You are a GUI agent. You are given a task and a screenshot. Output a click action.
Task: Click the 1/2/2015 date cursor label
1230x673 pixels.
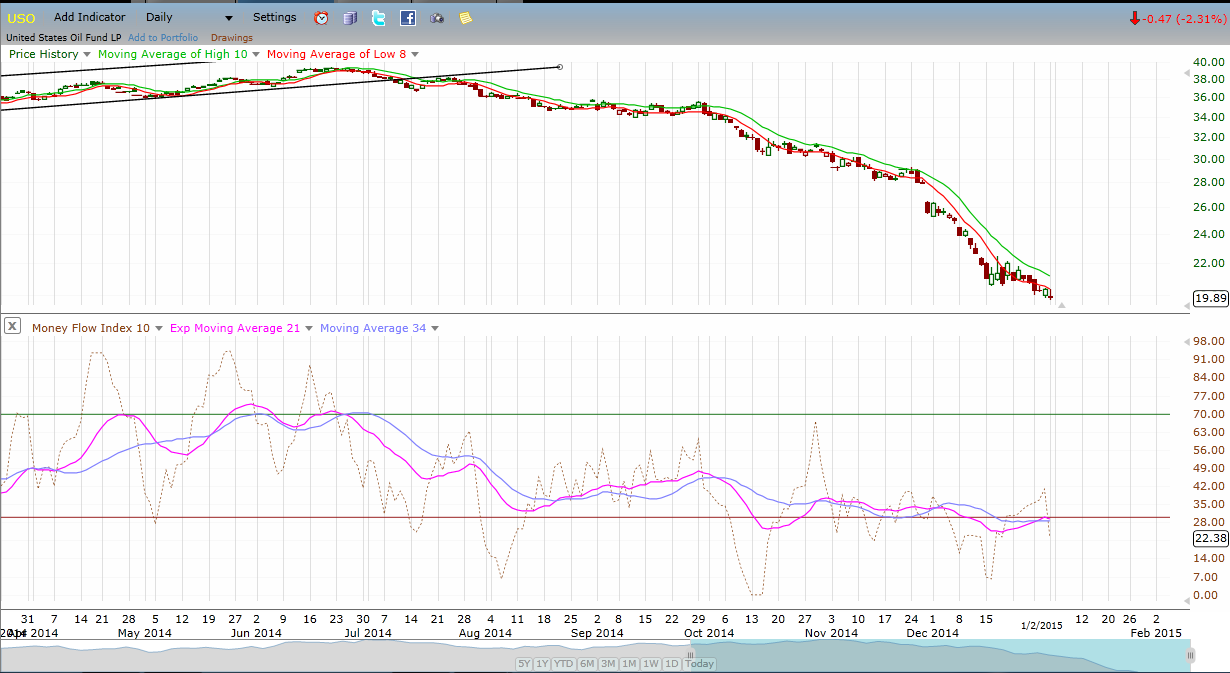coord(1041,624)
